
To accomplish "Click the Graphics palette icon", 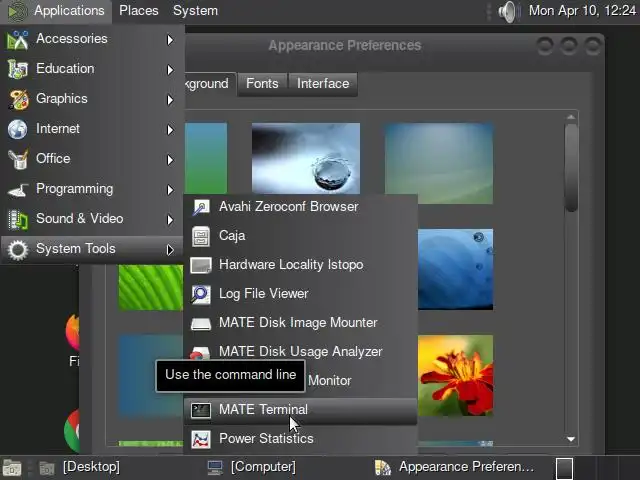I will [x=18, y=99].
